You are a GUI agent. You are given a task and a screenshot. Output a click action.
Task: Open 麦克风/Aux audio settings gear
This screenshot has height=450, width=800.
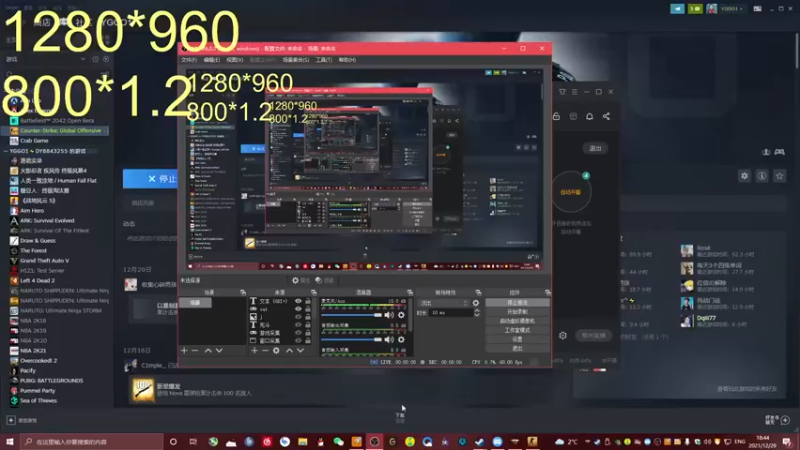[402, 315]
